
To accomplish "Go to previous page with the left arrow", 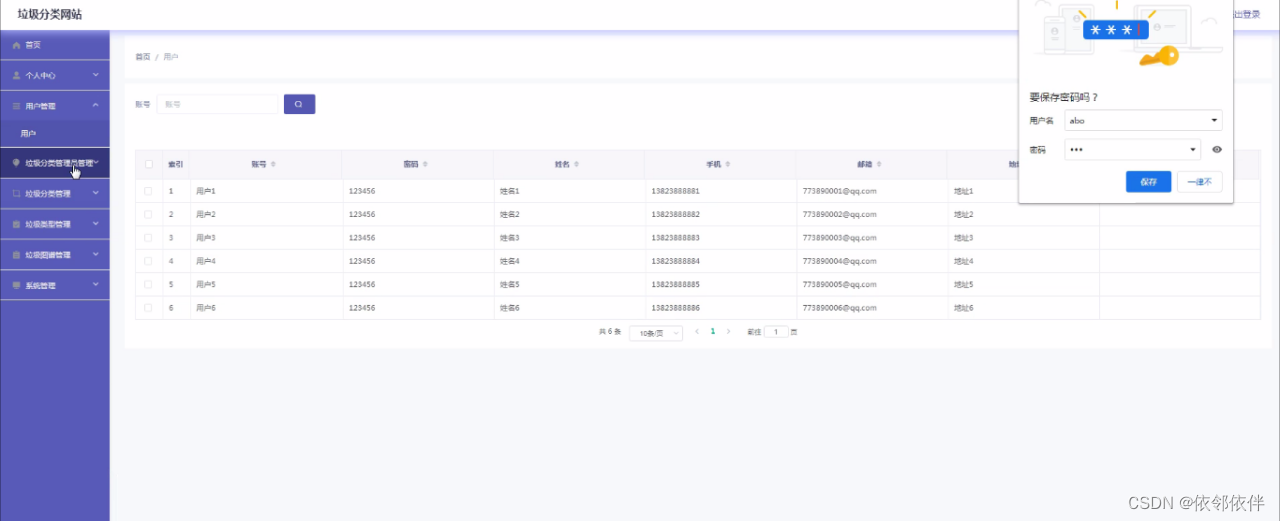I will [696, 331].
